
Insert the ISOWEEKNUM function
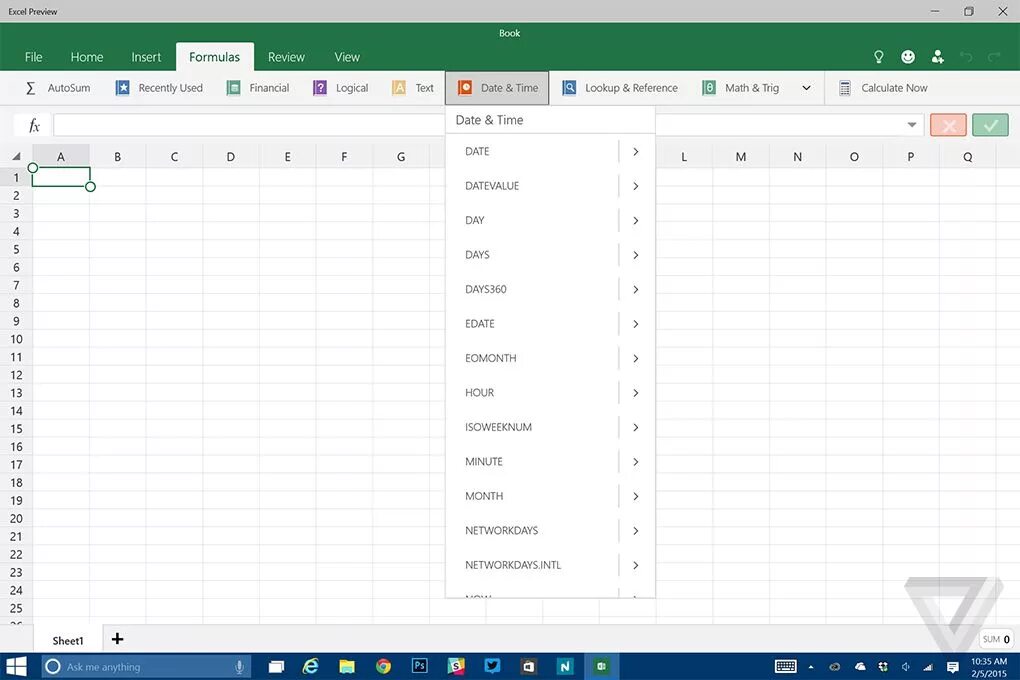click(x=531, y=428)
